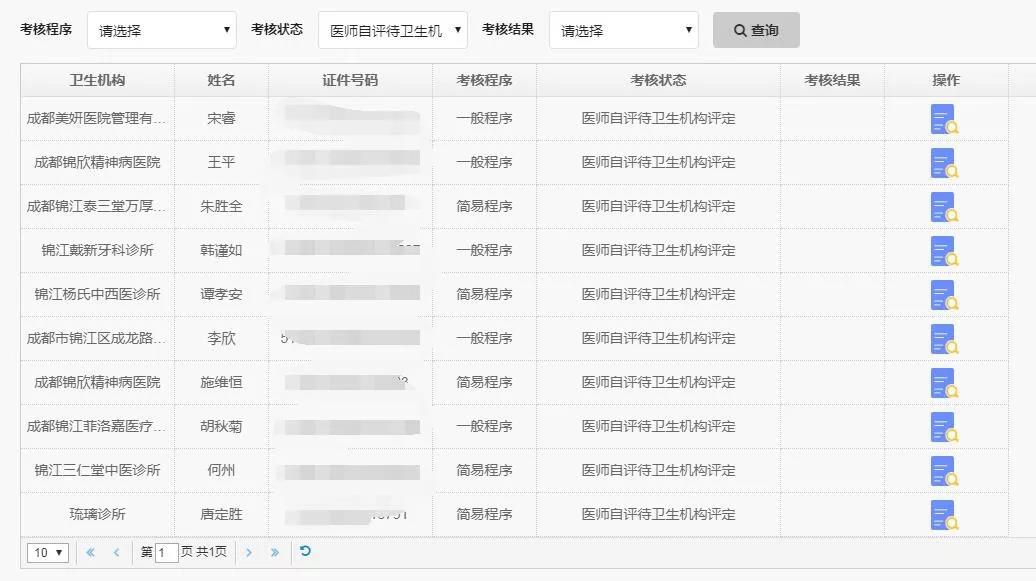Open 谭孝安's assessment details

[944, 295]
